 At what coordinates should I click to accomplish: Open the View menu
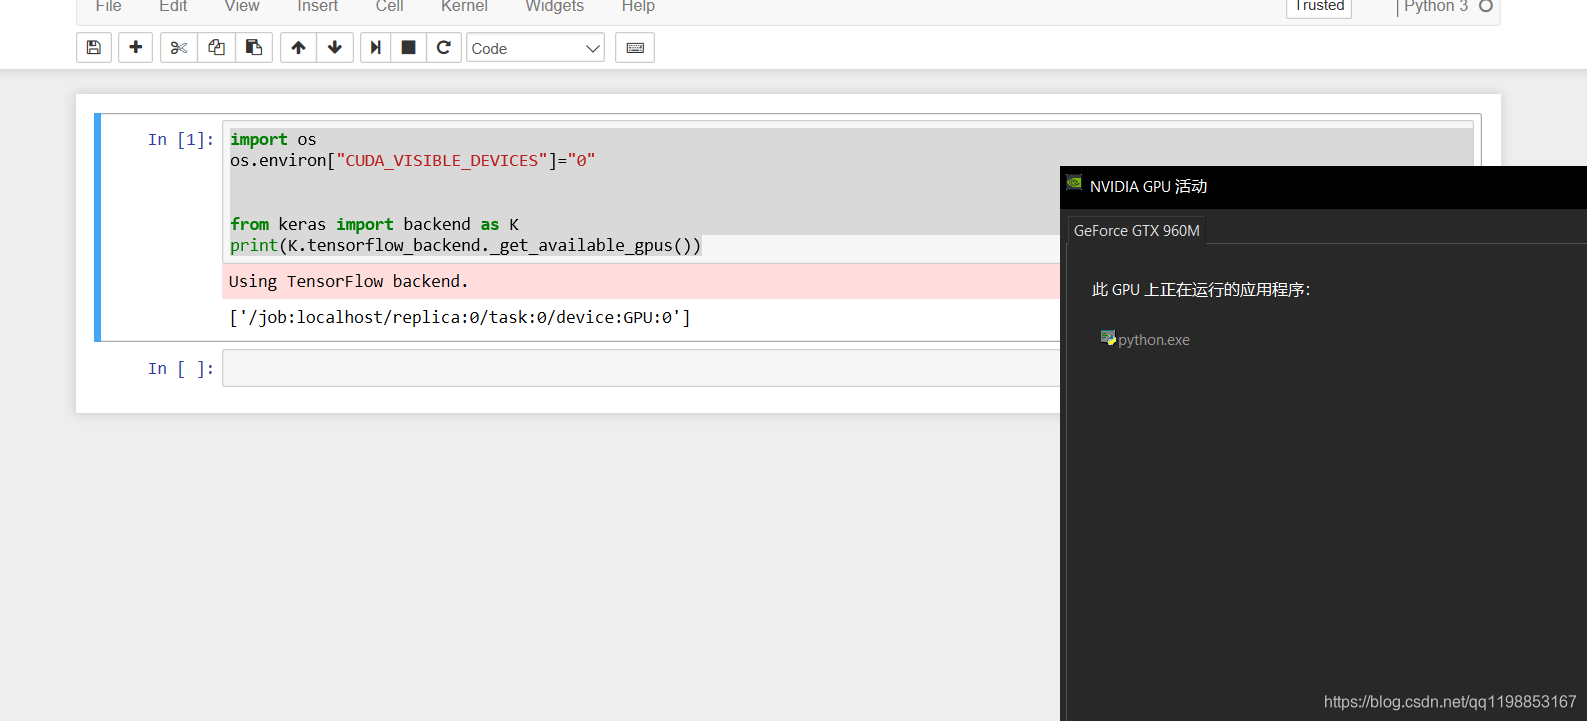pyautogui.click(x=242, y=7)
